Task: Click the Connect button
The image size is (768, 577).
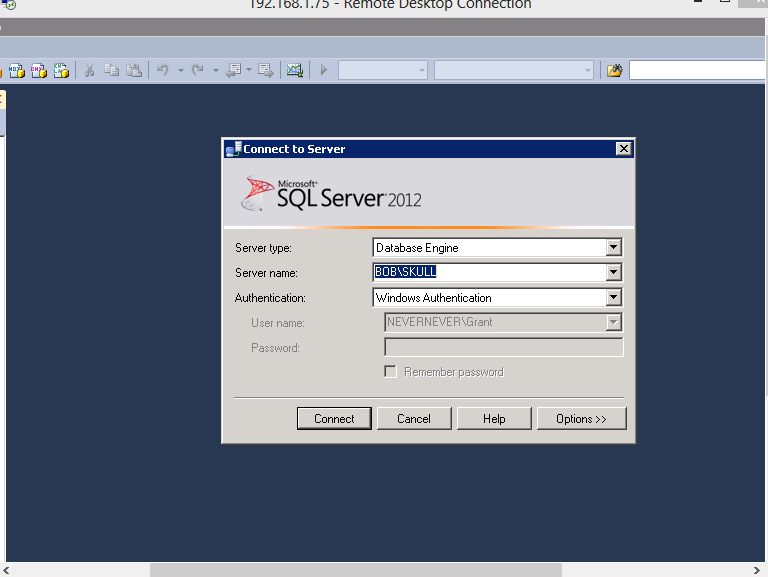Action: [x=334, y=419]
